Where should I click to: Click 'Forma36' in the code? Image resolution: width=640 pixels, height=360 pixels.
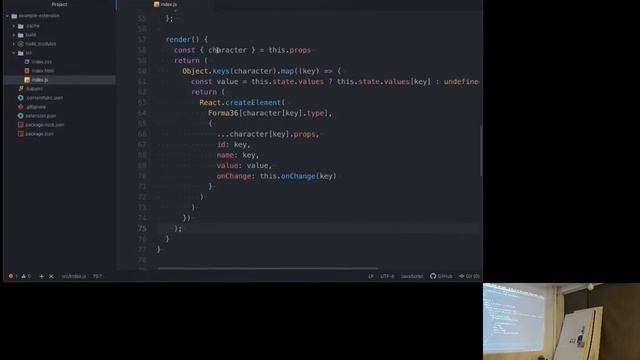coord(223,113)
